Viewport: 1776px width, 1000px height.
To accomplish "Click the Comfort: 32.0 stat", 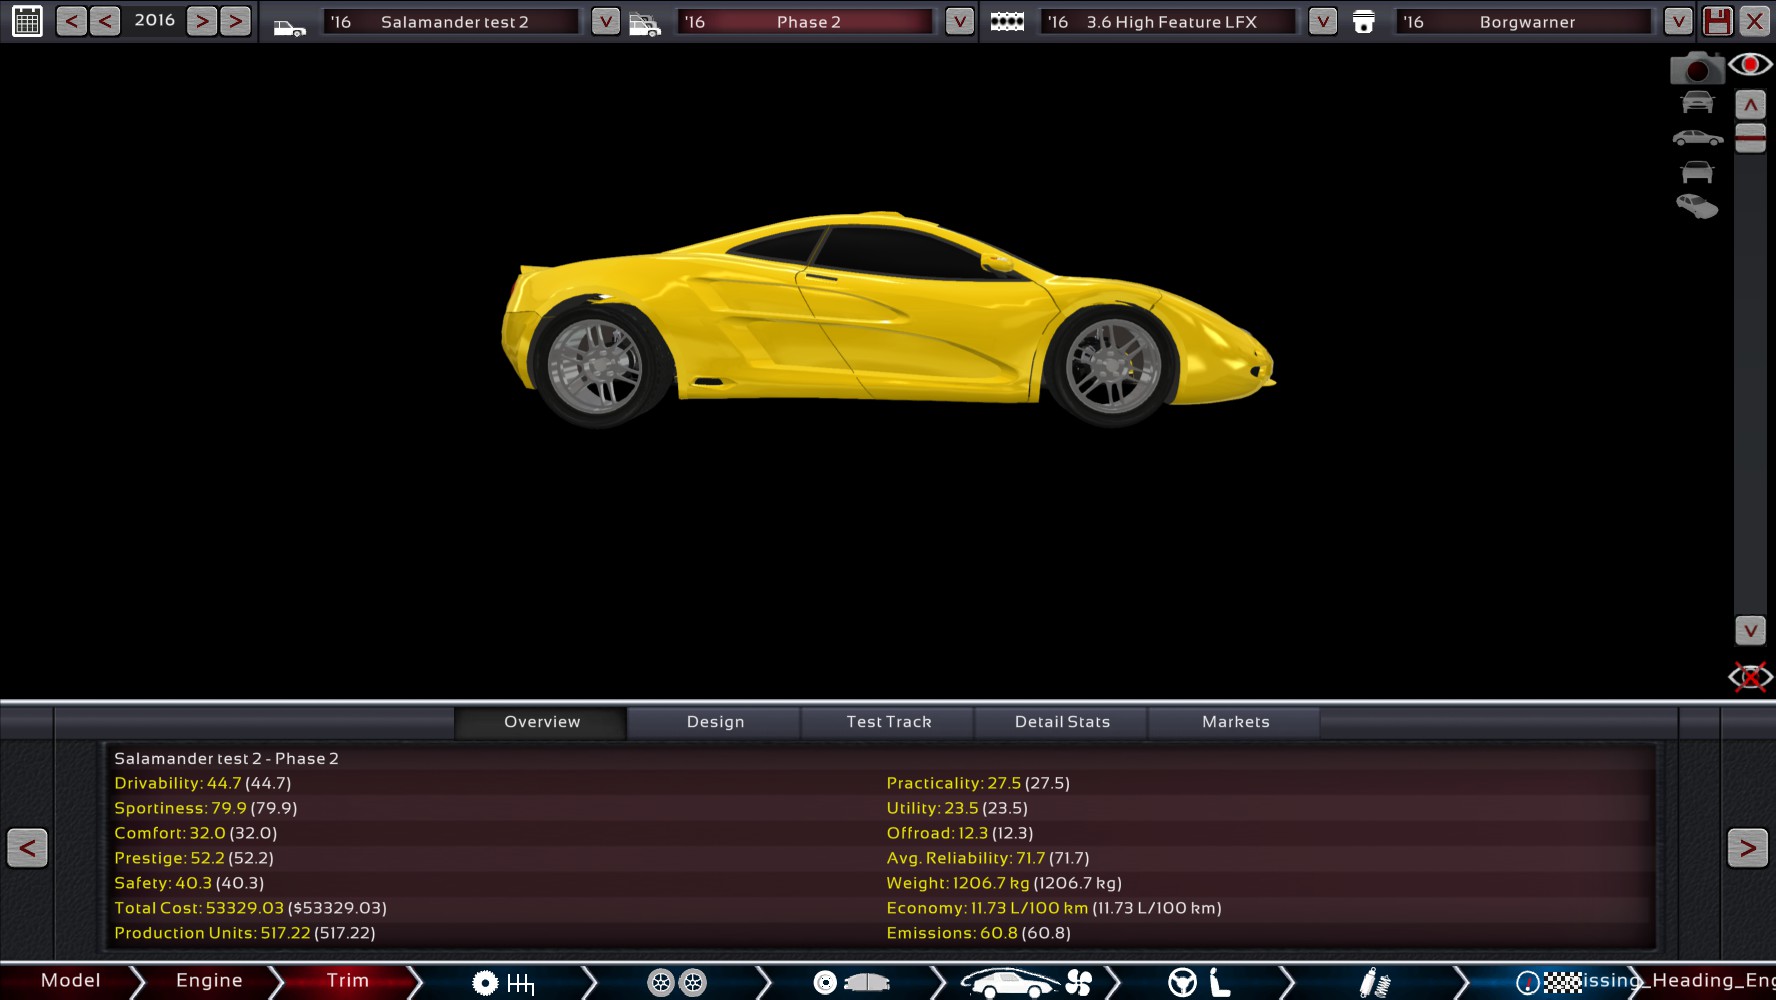I will click(x=196, y=833).
